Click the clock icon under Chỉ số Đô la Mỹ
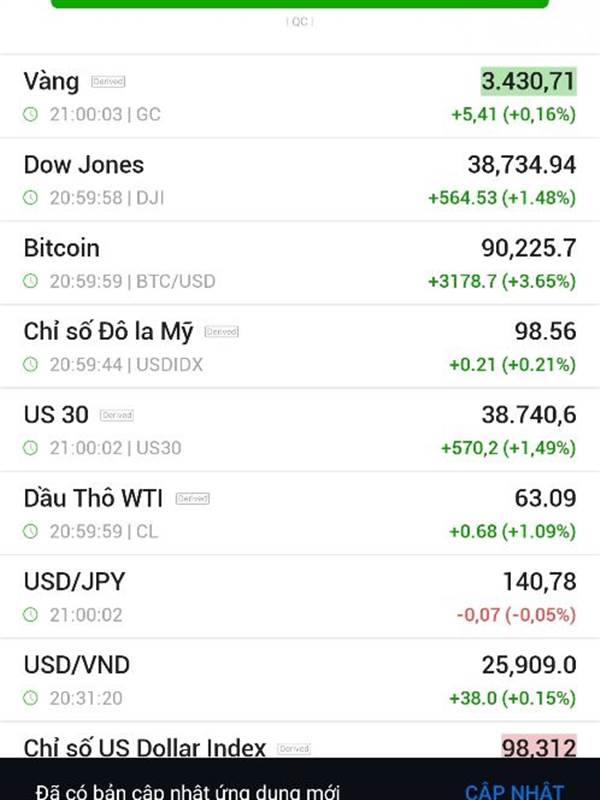The image size is (600, 800). coord(31,364)
